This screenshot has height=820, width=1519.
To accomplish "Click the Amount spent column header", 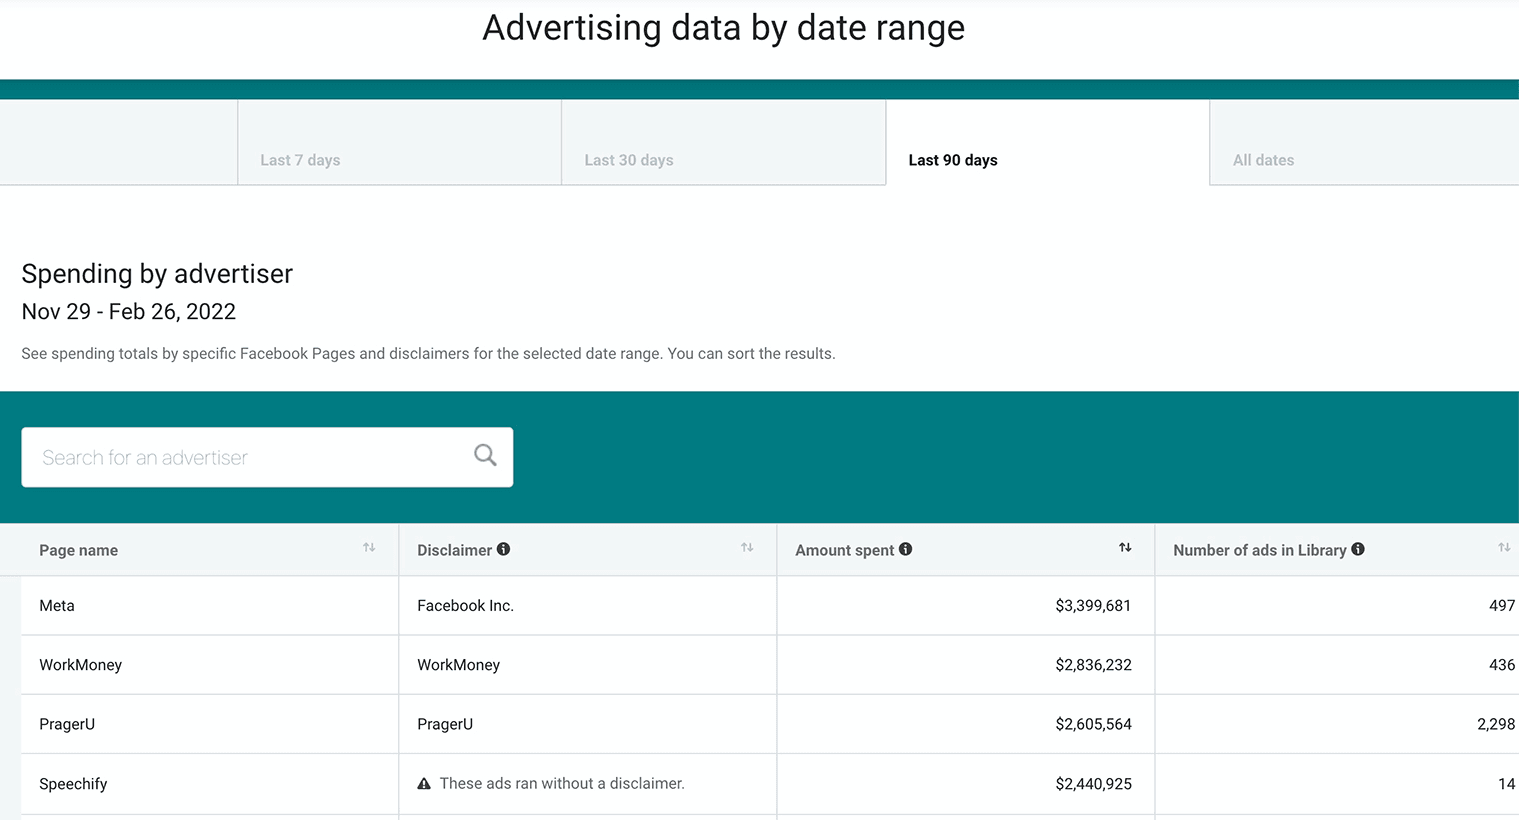I will pyautogui.click(x=845, y=550).
